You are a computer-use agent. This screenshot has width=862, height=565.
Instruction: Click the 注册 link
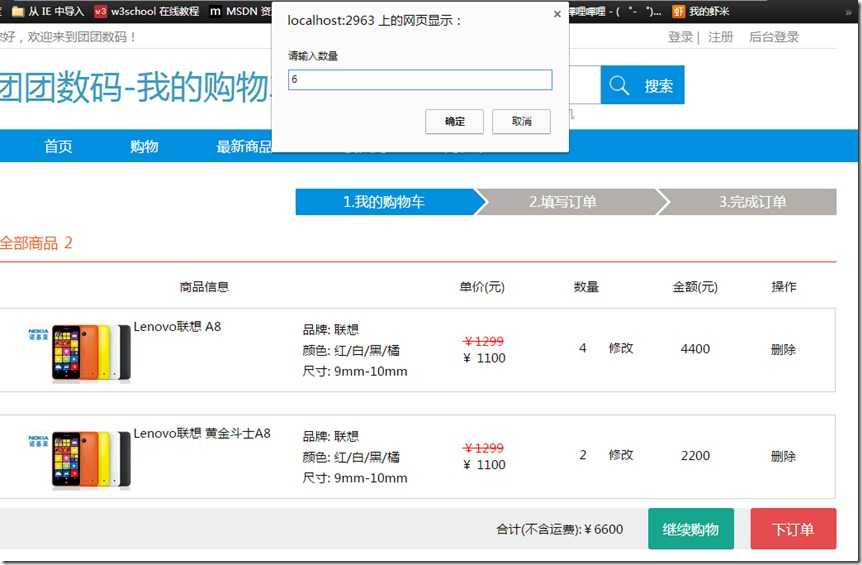pyautogui.click(x=720, y=37)
